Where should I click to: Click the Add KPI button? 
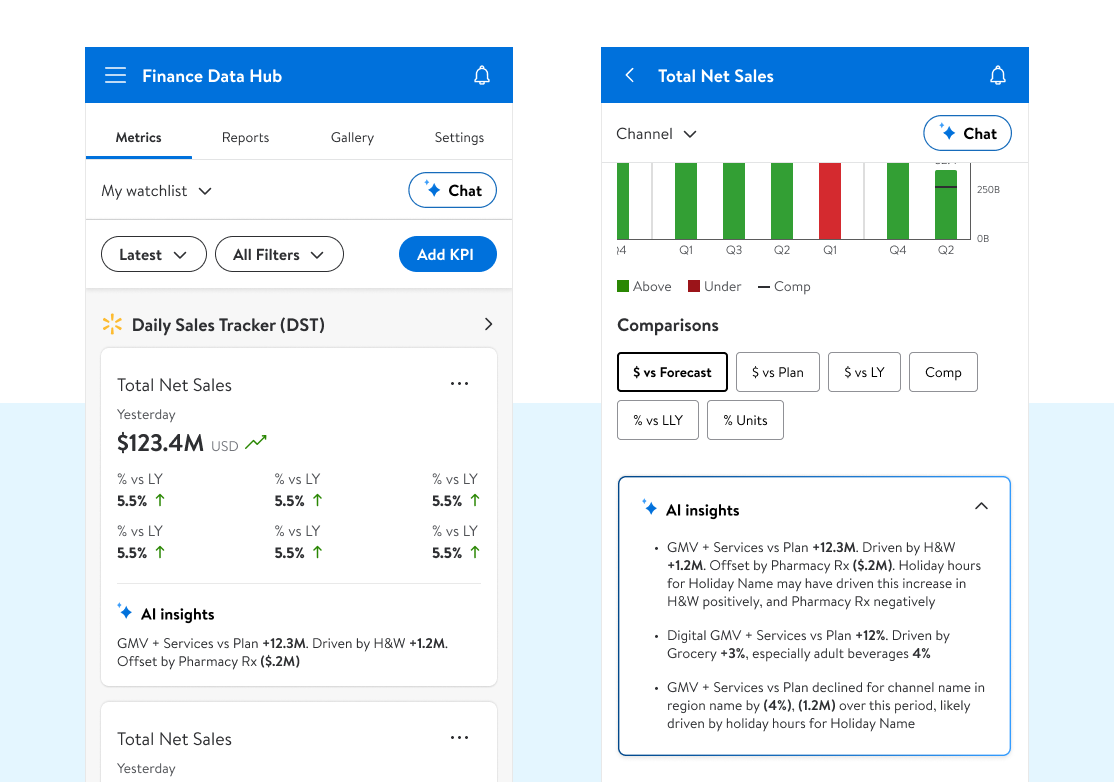click(447, 255)
